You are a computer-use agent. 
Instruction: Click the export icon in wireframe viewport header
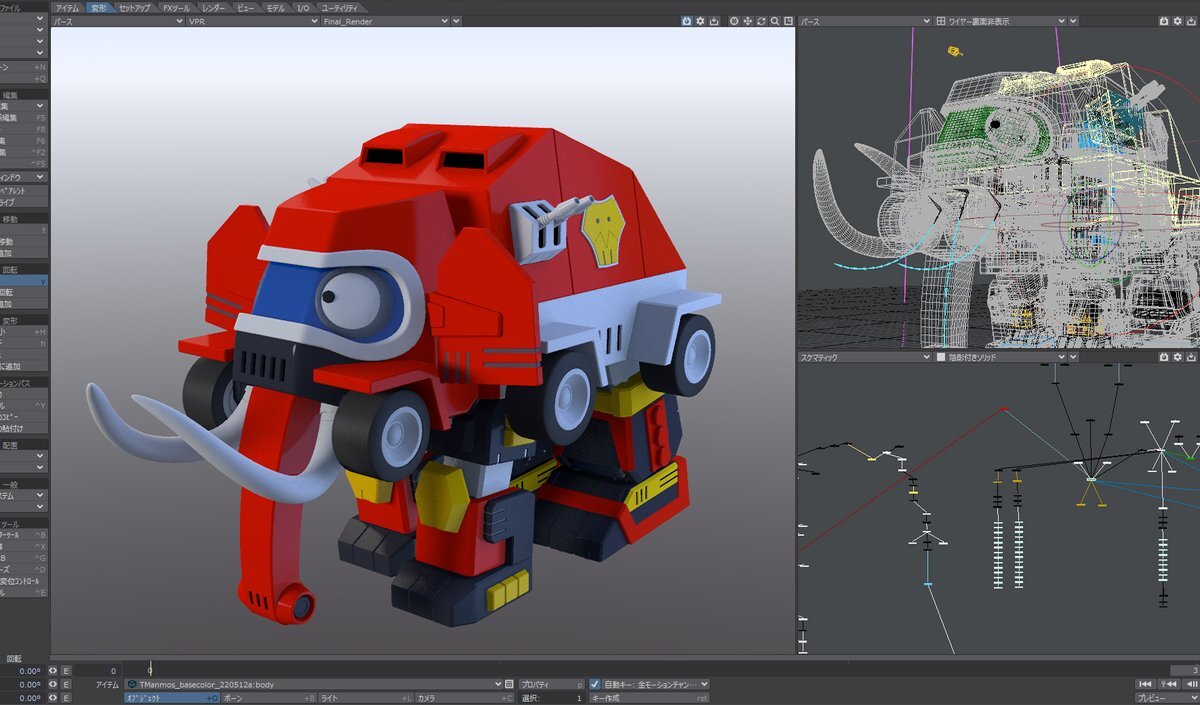coord(1191,21)
